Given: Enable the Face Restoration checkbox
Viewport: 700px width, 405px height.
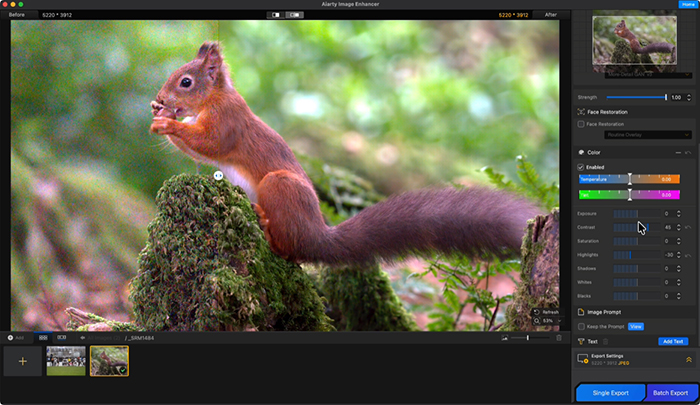Looking at the screenshot, I should (x=582, y=124).
